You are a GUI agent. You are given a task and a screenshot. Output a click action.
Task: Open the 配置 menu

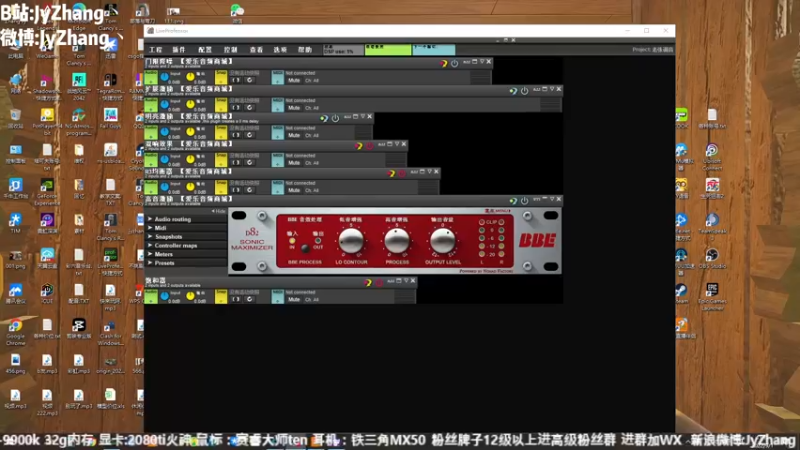(x=205, y=50)
